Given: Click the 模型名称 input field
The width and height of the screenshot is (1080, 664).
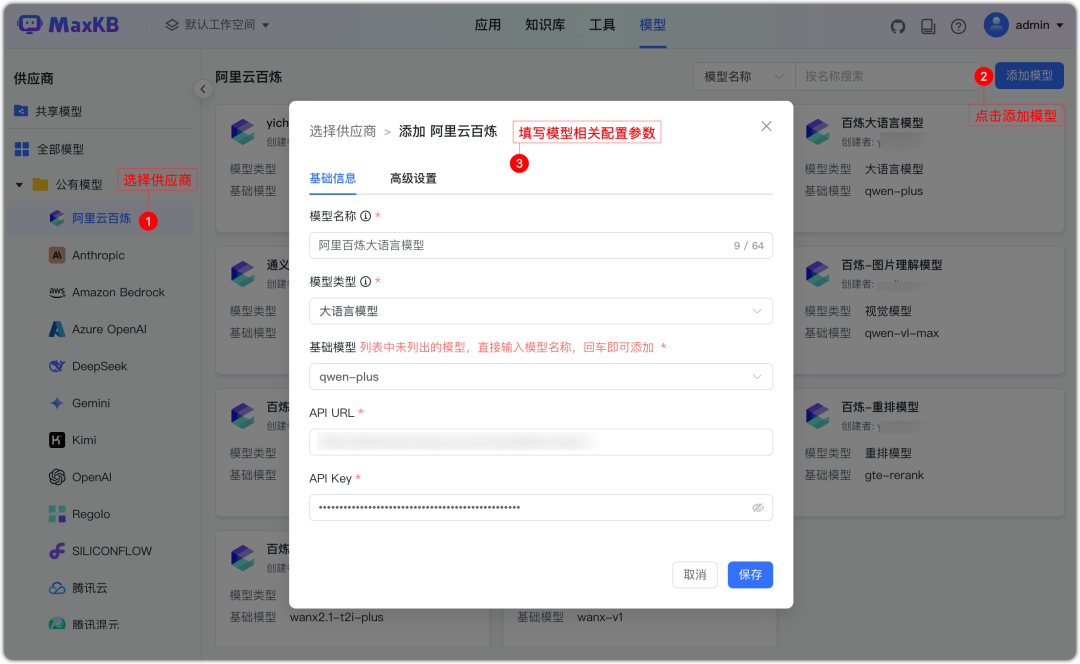Looking at the screenshot, I should coord(541,245).
